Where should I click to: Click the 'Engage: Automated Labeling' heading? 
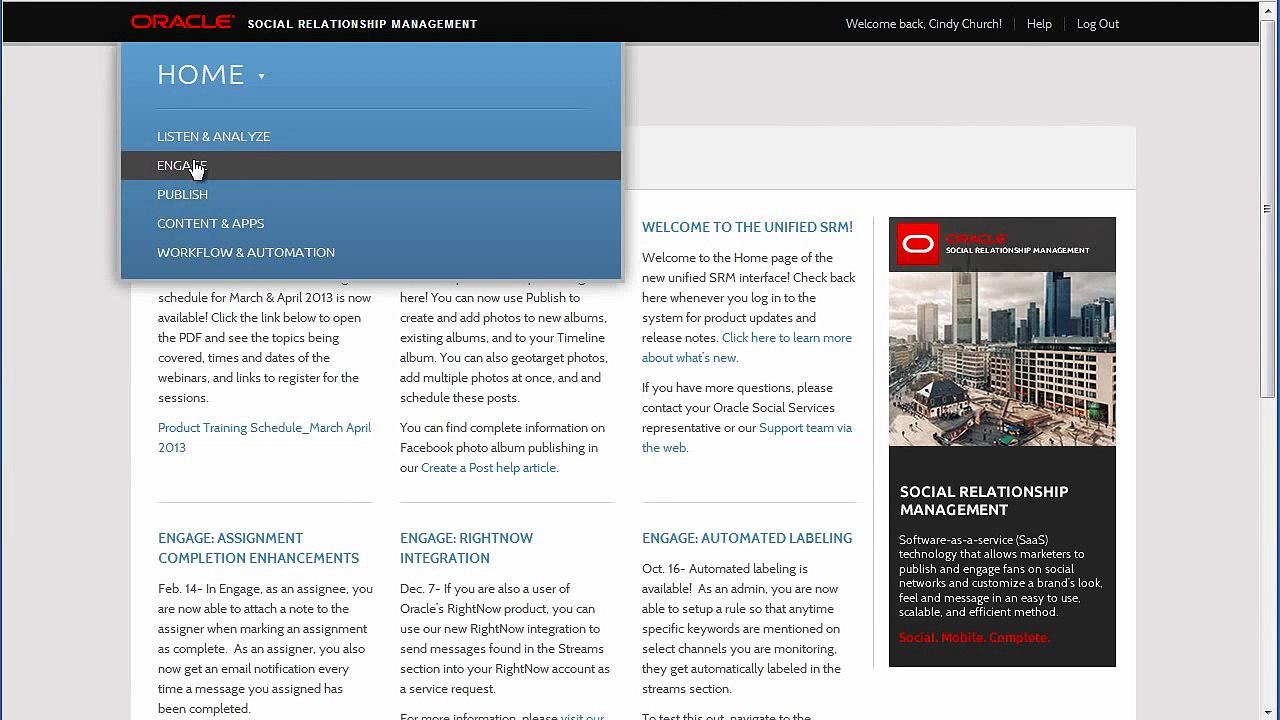[x=747, y=538]
